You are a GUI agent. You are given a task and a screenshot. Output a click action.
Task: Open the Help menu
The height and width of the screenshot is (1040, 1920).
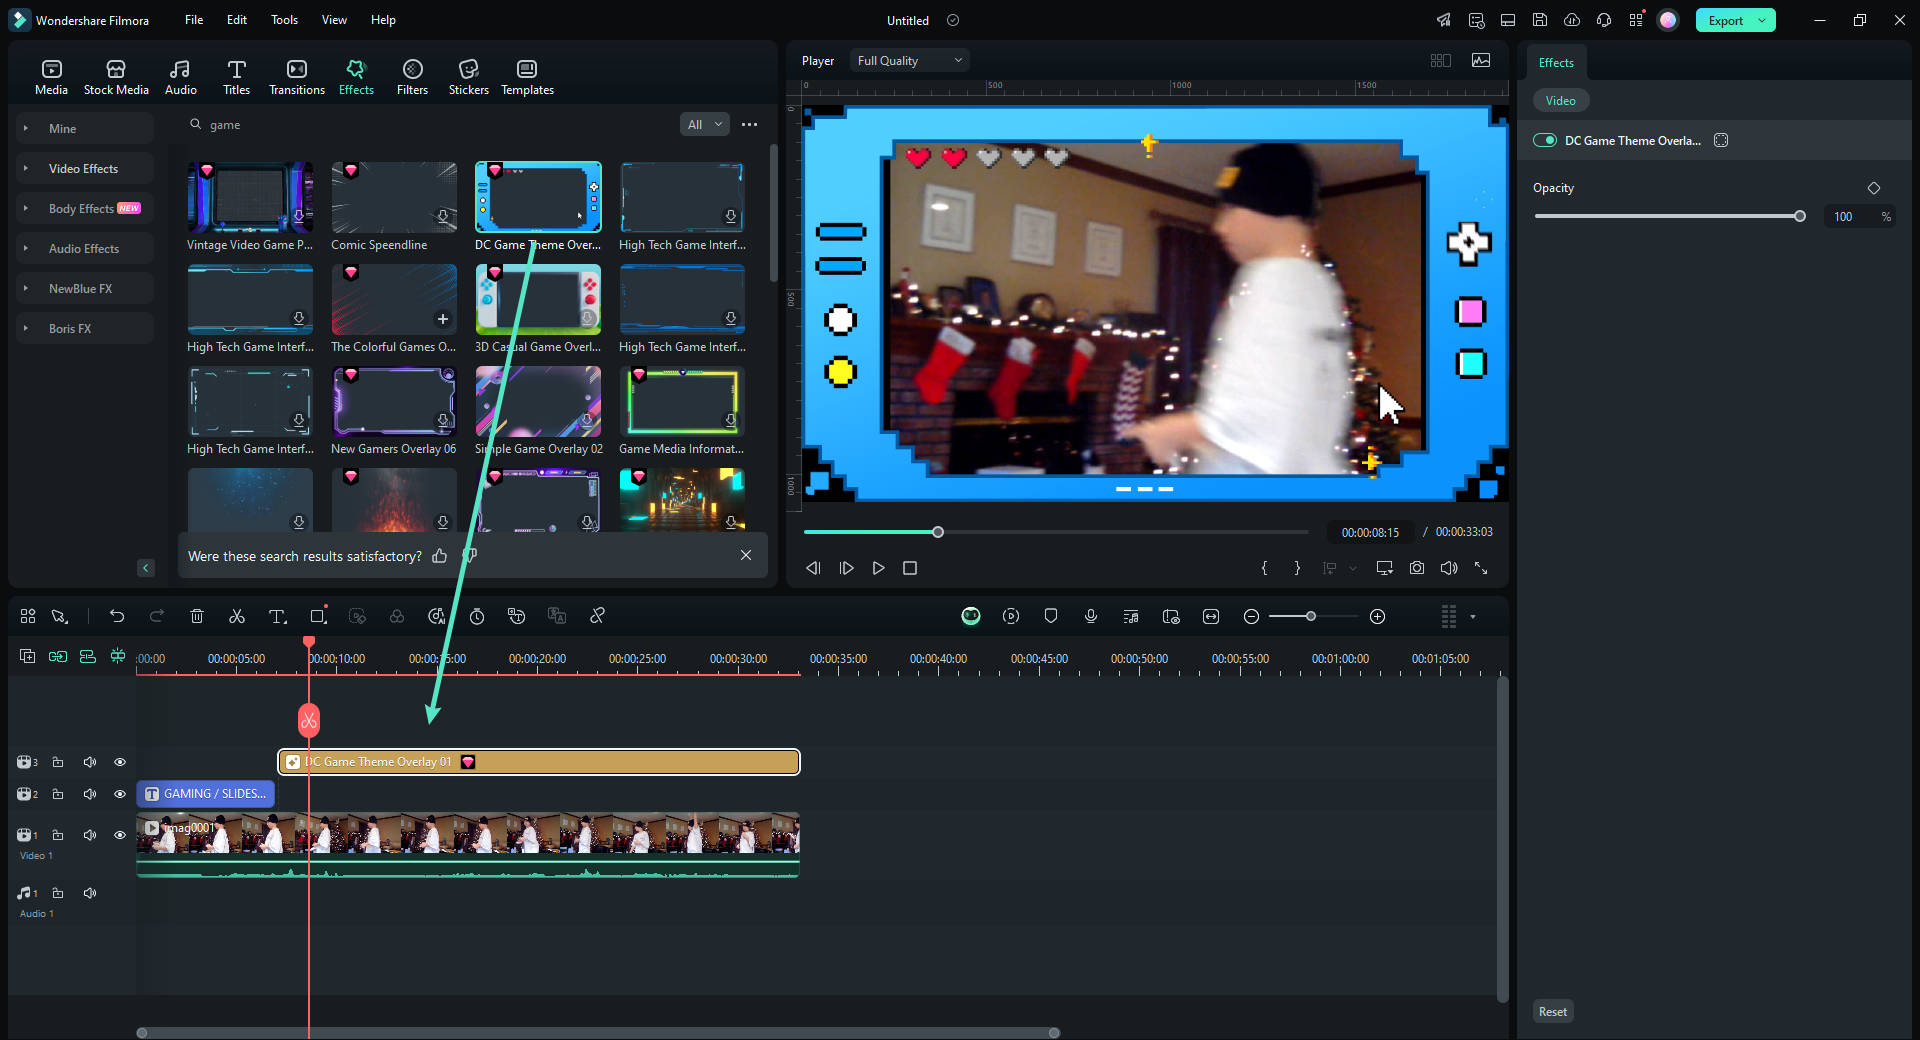point(383,20)
